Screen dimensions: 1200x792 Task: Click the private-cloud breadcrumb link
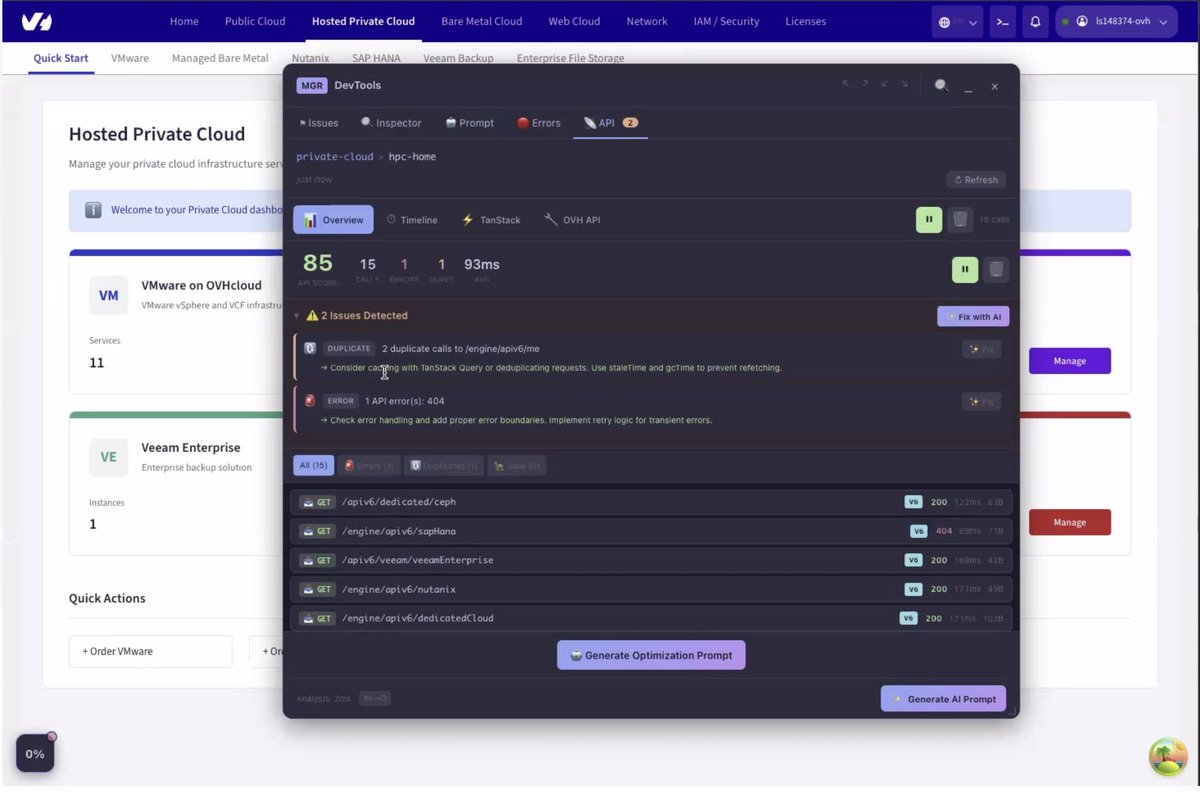pos(334,157)
